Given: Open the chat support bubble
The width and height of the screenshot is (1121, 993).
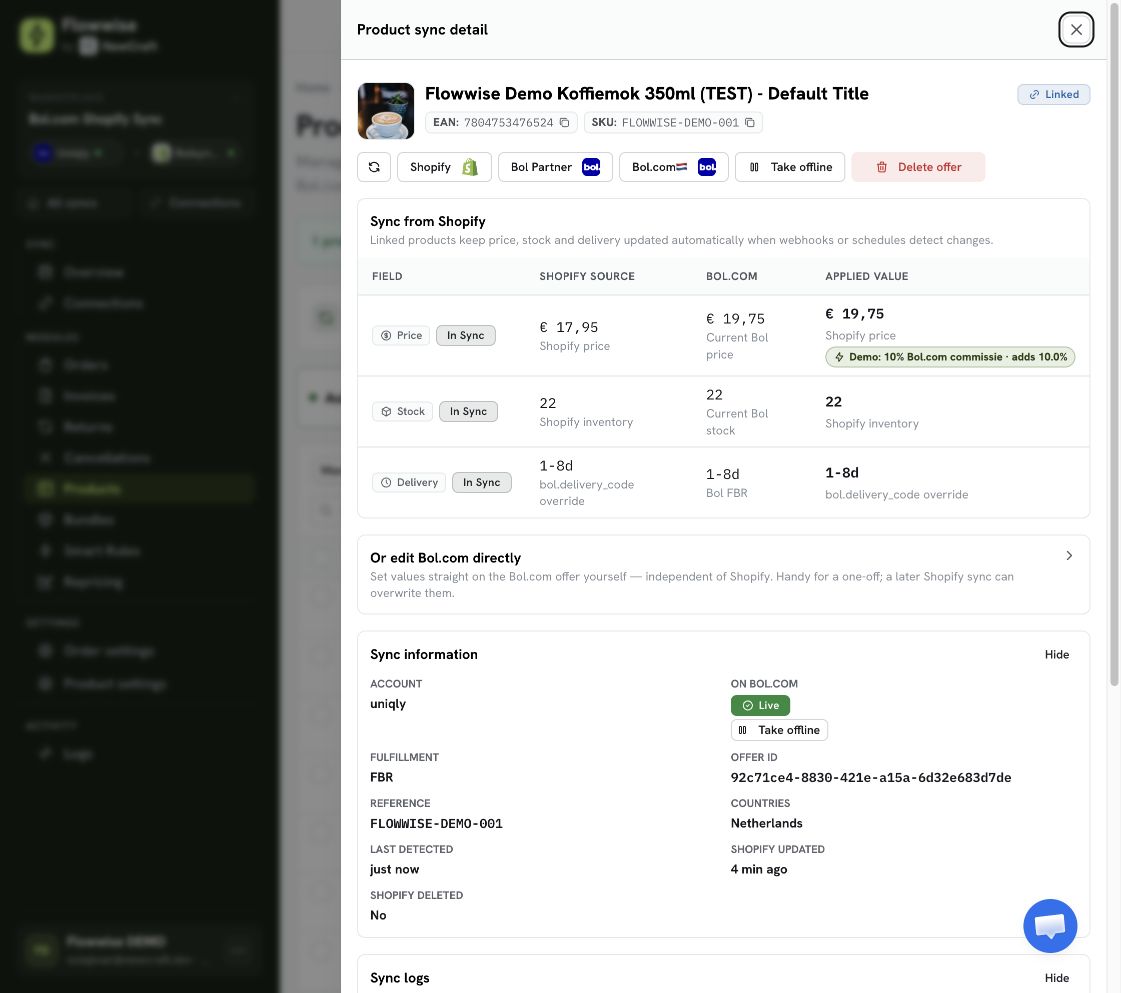Looking at the screenshot, I should point(1050,926).
